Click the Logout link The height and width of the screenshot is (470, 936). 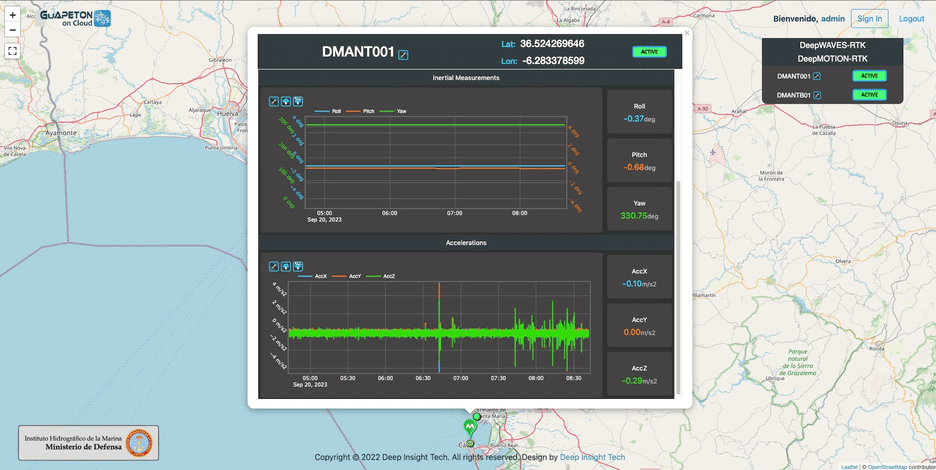(x=911, y=19)
